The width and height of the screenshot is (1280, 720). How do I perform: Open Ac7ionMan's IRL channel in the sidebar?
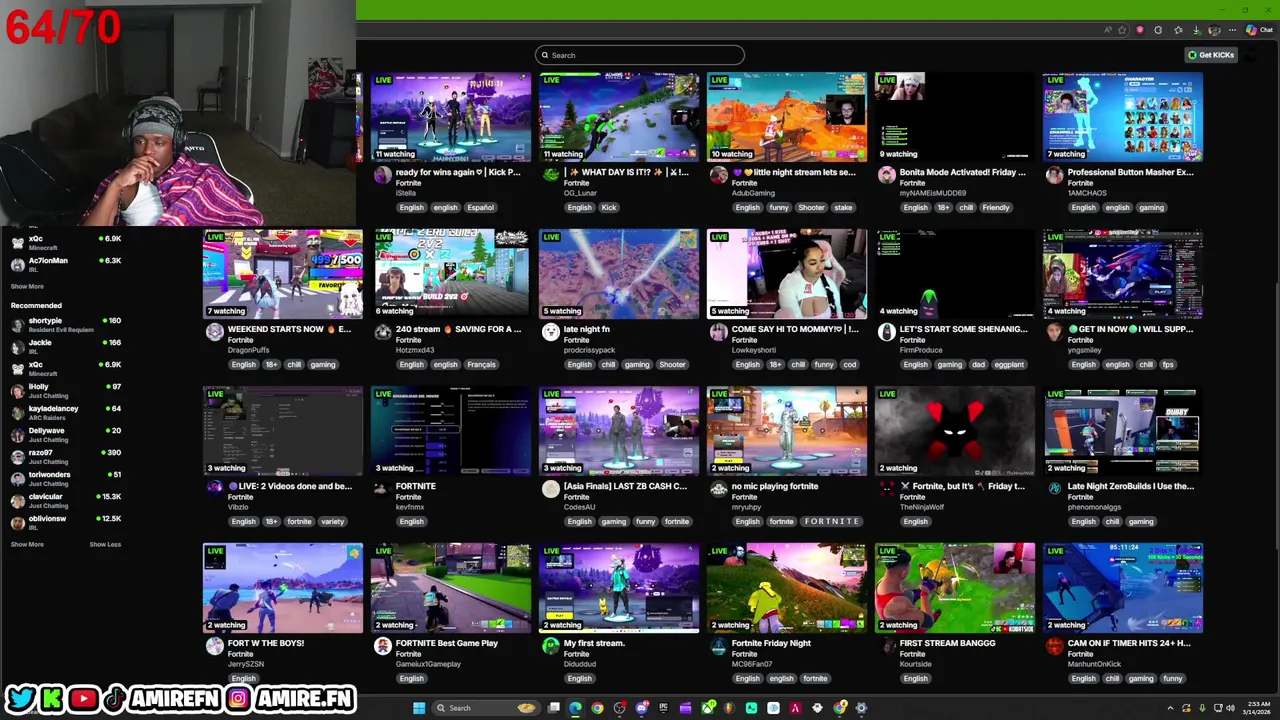click(x=65, y=264)
